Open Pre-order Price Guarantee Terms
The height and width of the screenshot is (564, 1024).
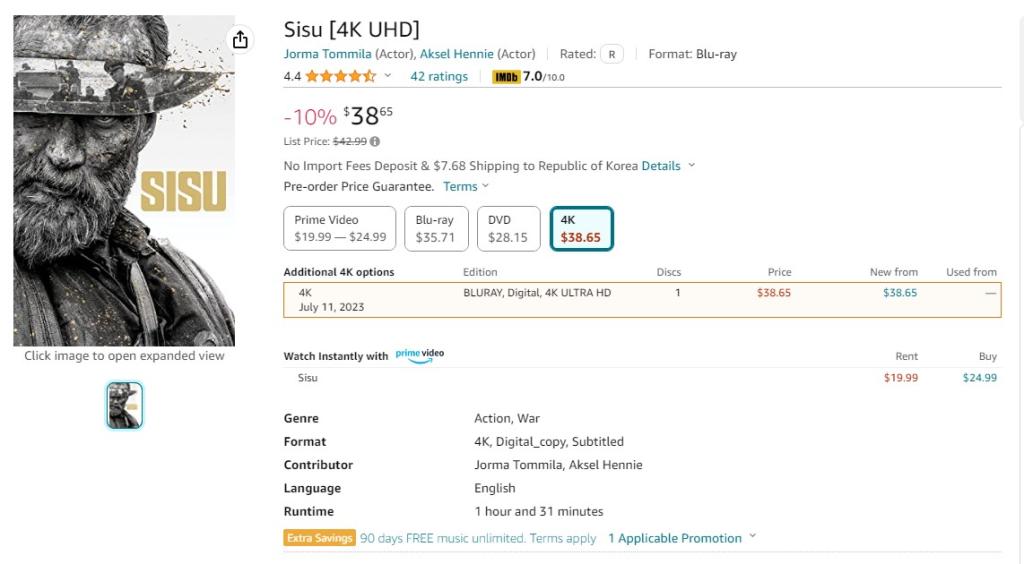(x=461, y=187)
